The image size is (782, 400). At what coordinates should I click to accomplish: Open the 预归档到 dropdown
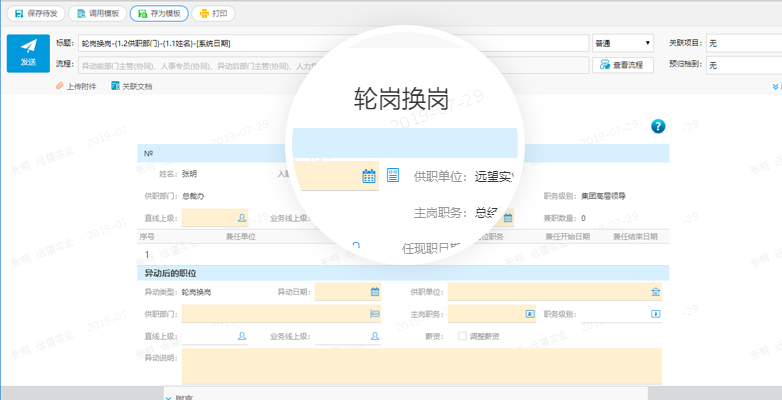(x=743, y=65)
